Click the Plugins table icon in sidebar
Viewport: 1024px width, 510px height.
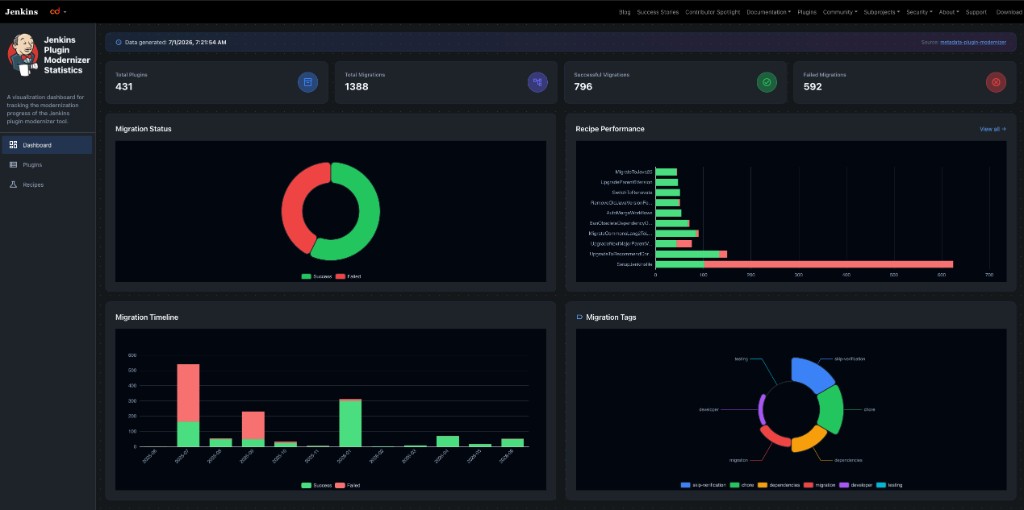(13, 165)
